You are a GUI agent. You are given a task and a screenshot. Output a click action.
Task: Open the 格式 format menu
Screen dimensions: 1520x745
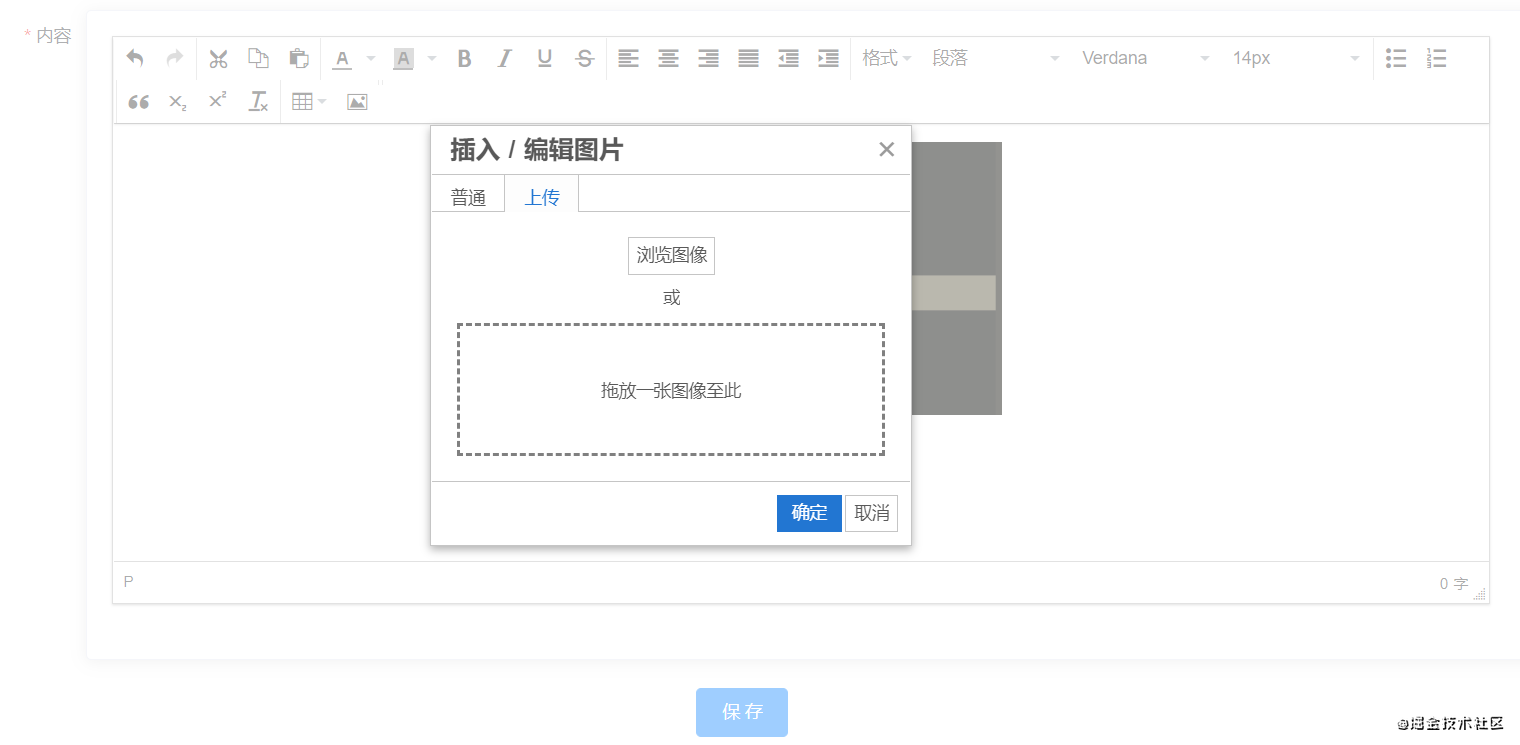887,58
